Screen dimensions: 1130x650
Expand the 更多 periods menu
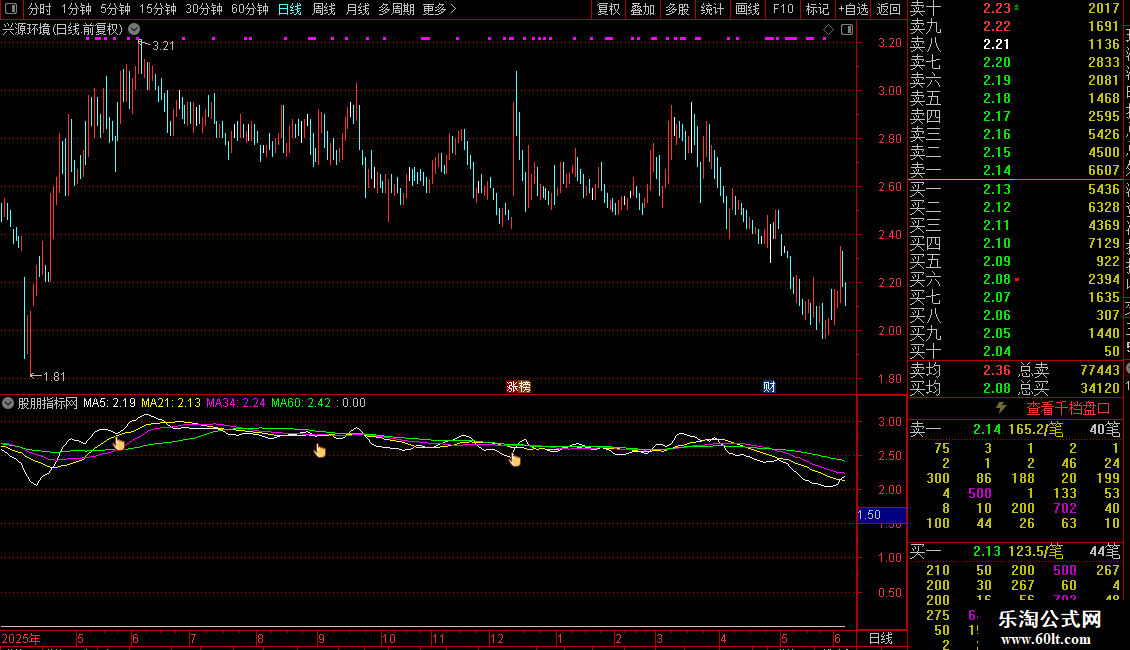click(439, 9)
